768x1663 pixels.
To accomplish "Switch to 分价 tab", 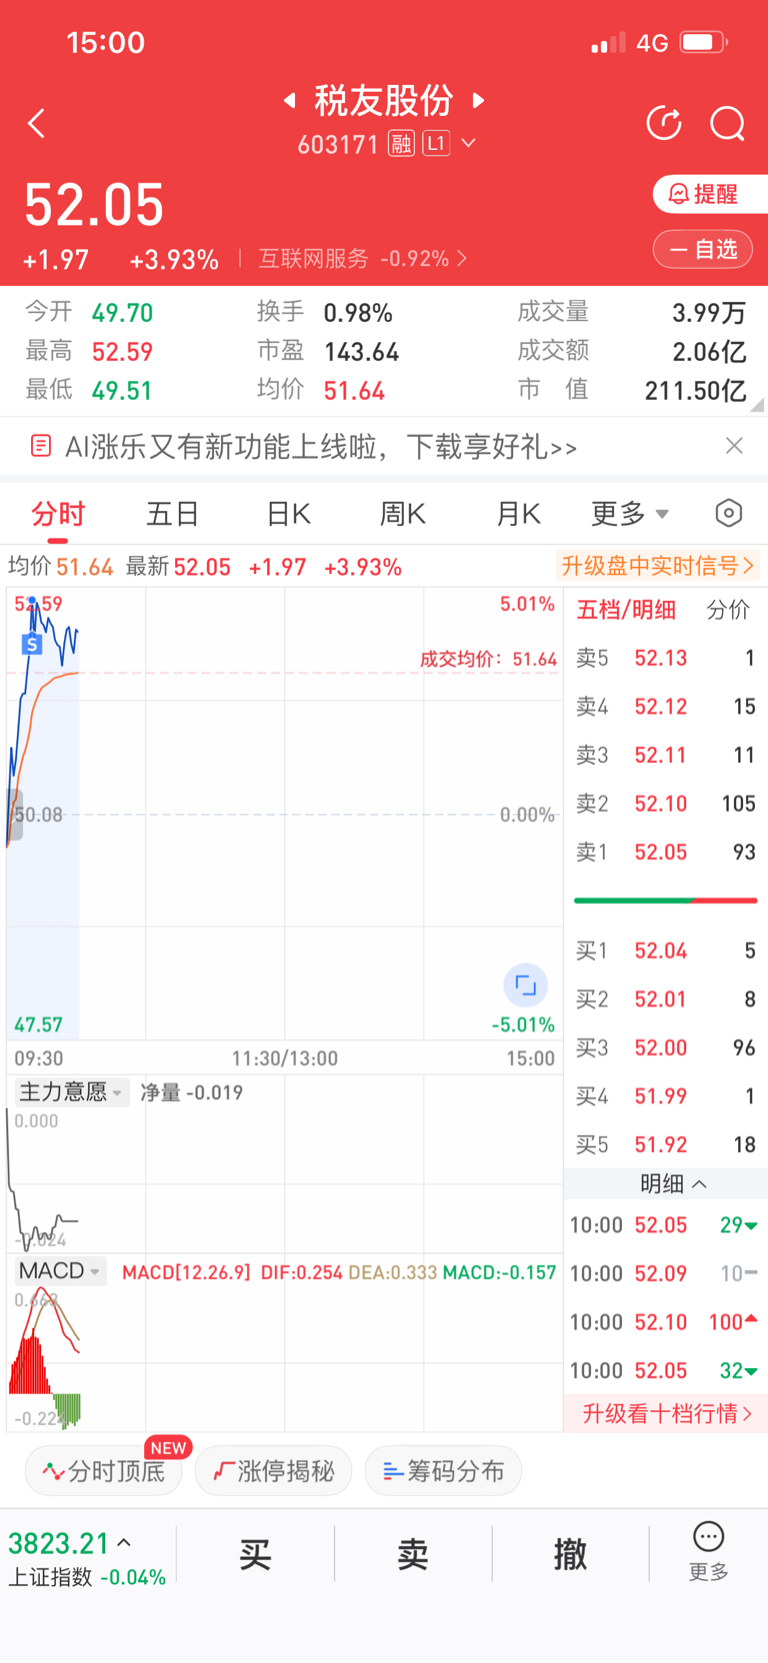I will tap(728, 610).
